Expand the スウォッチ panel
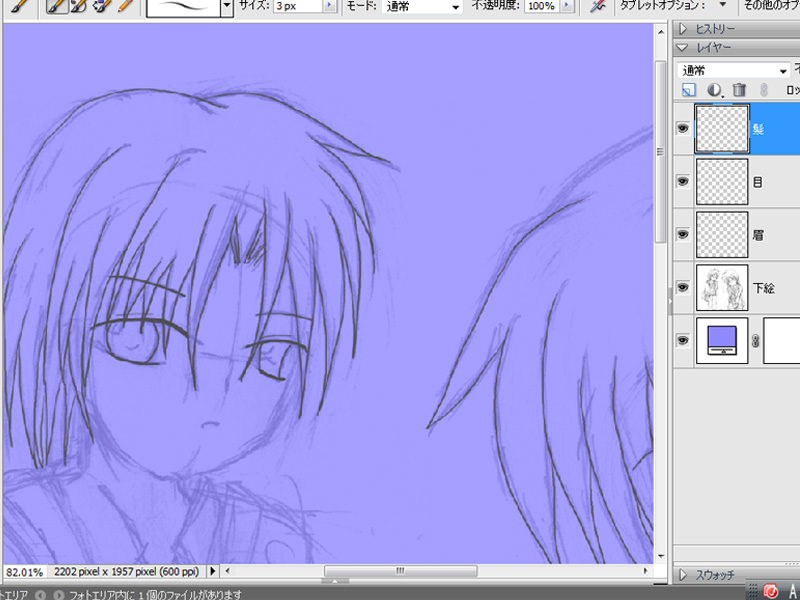Image resolution: width=800 pixels, height=600 pixels. pos(683,576)
